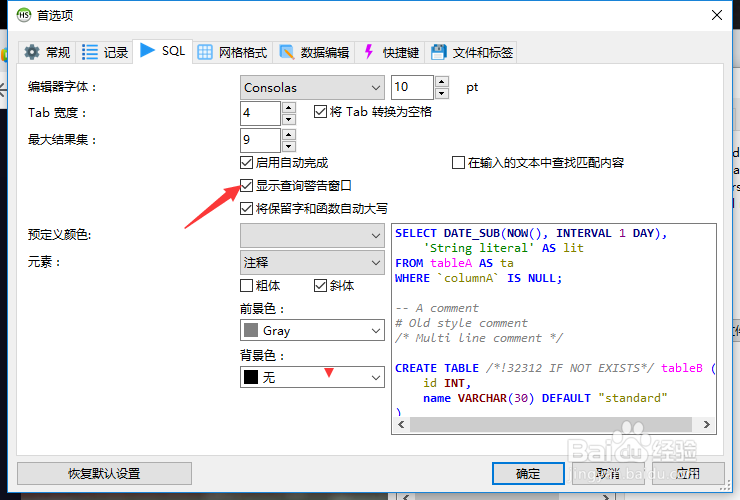Open the Consolas editor font dropdown
Image resolution: width=740 pixels, height=500 pixels.
click(312, 87)
